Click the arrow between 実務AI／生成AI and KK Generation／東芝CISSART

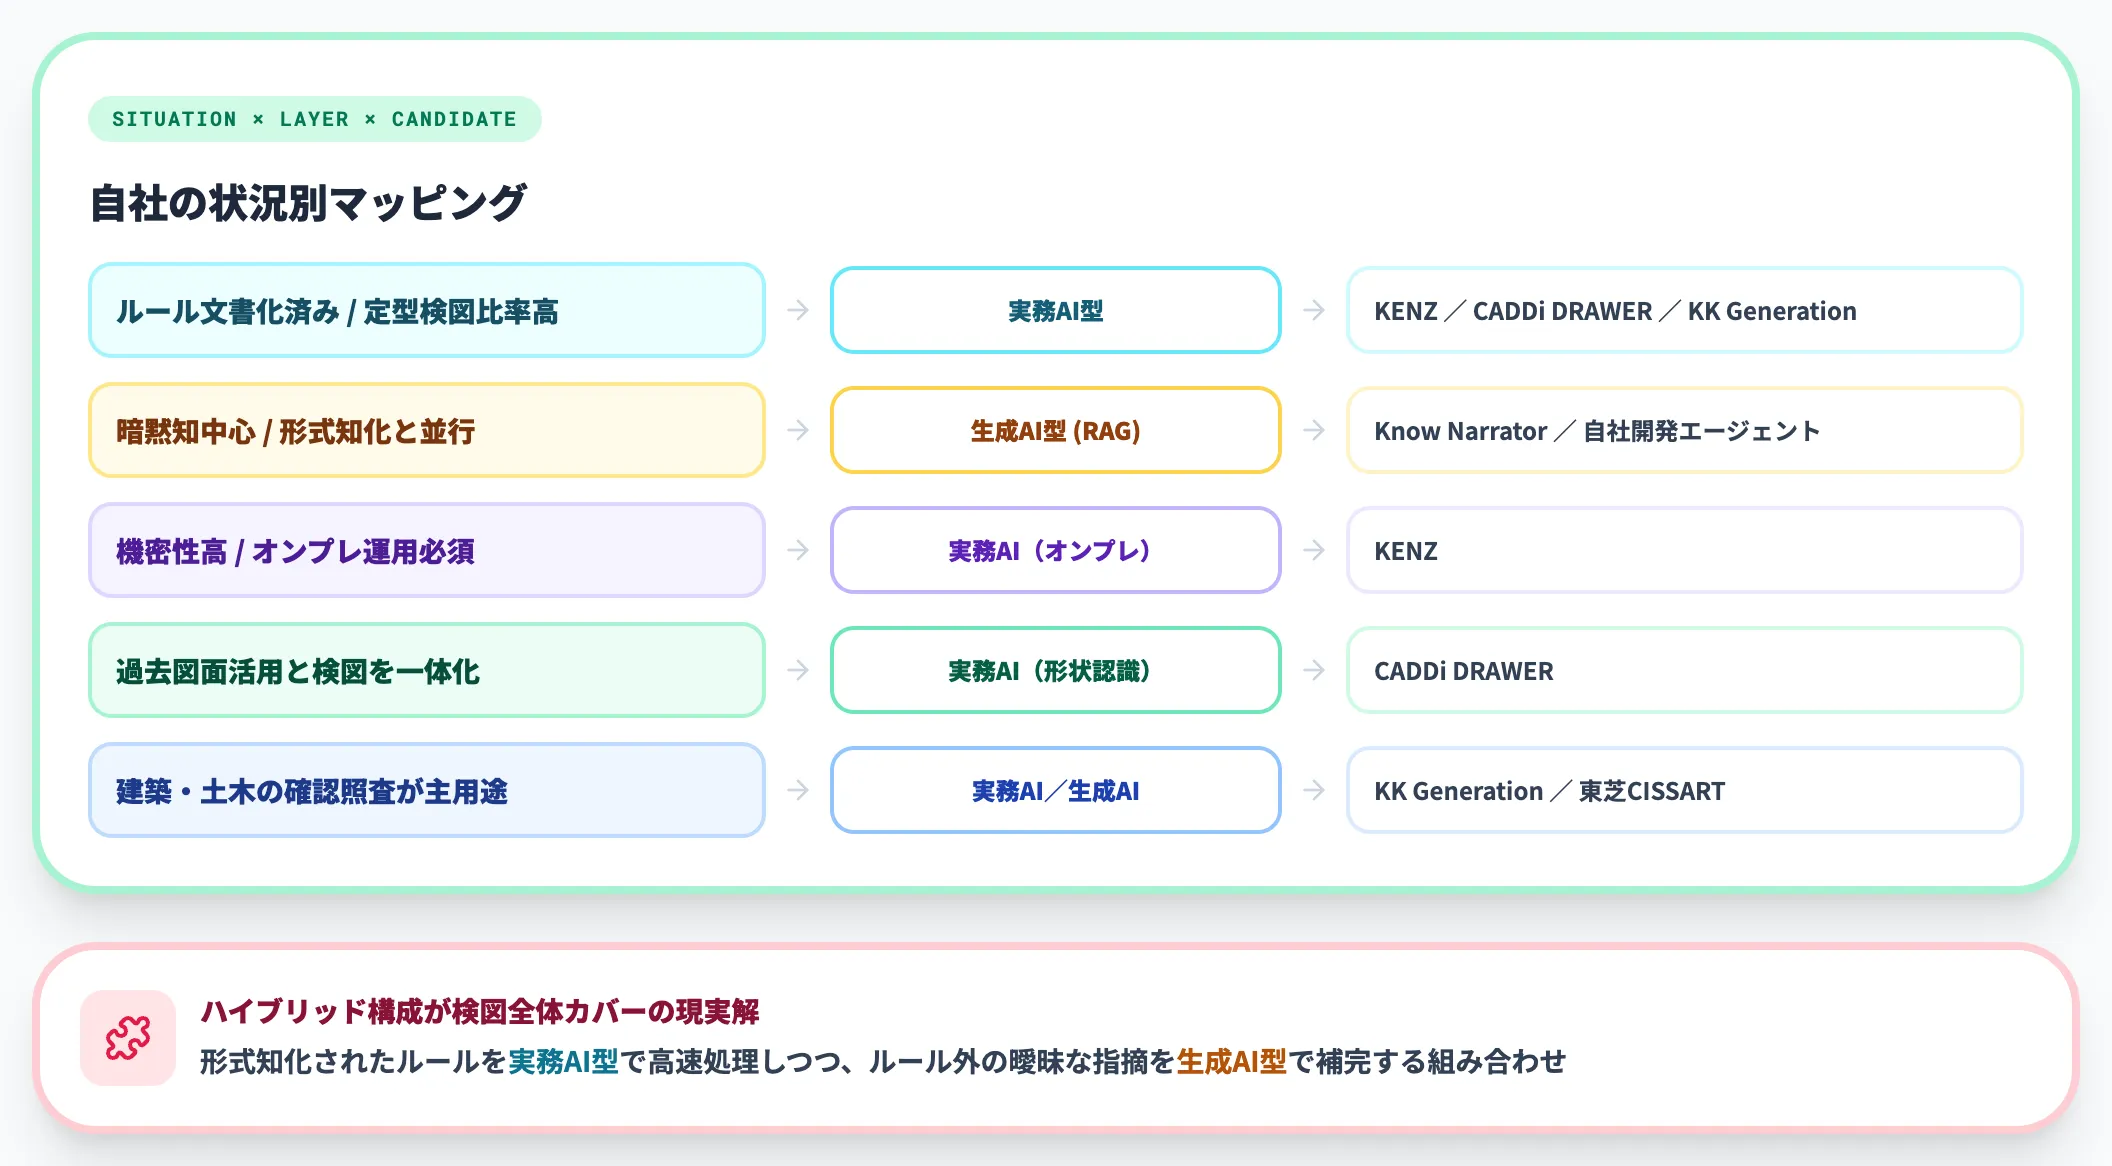pyautogui.click(x=1314, y=790)
